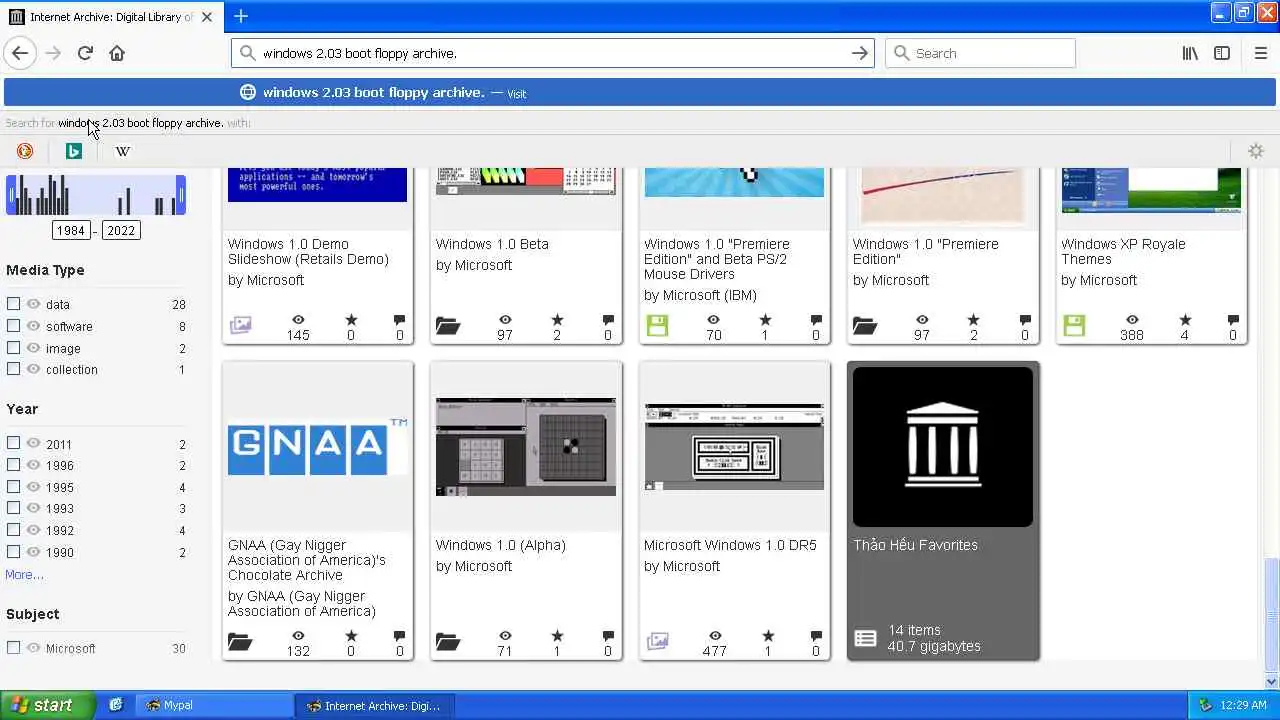
Task: Click the network tray icon near the clock
Action: (x=1205, y=705)
